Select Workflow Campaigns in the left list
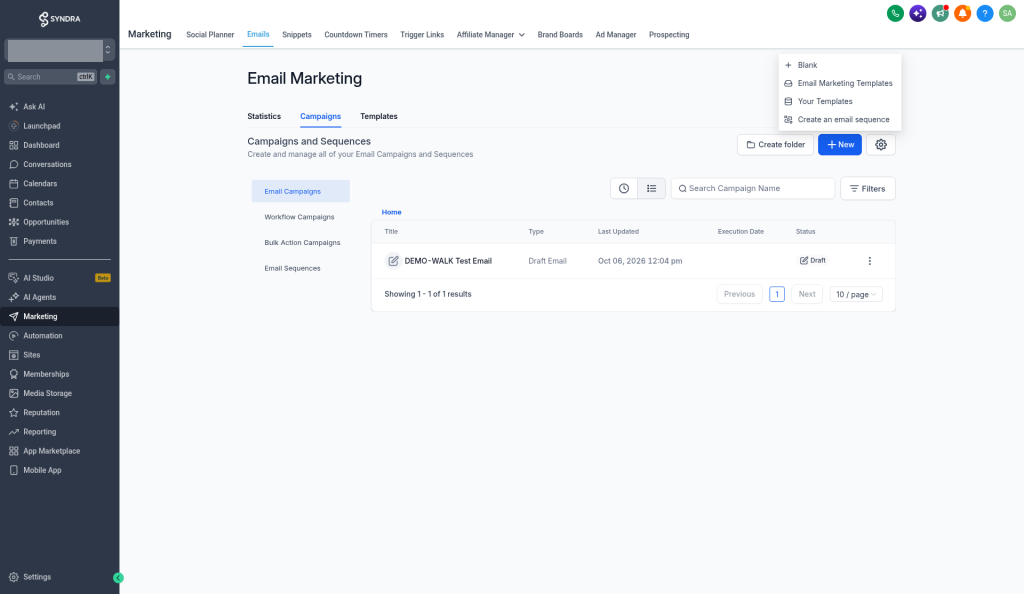 (300, 217)
